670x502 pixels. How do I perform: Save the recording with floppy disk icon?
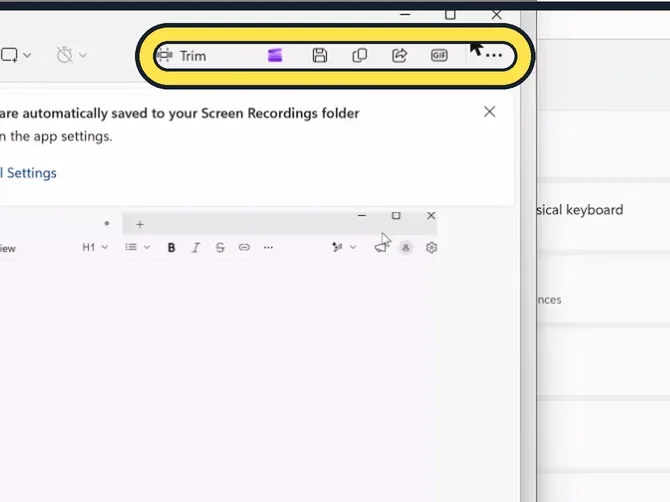(x=320, y=56)
